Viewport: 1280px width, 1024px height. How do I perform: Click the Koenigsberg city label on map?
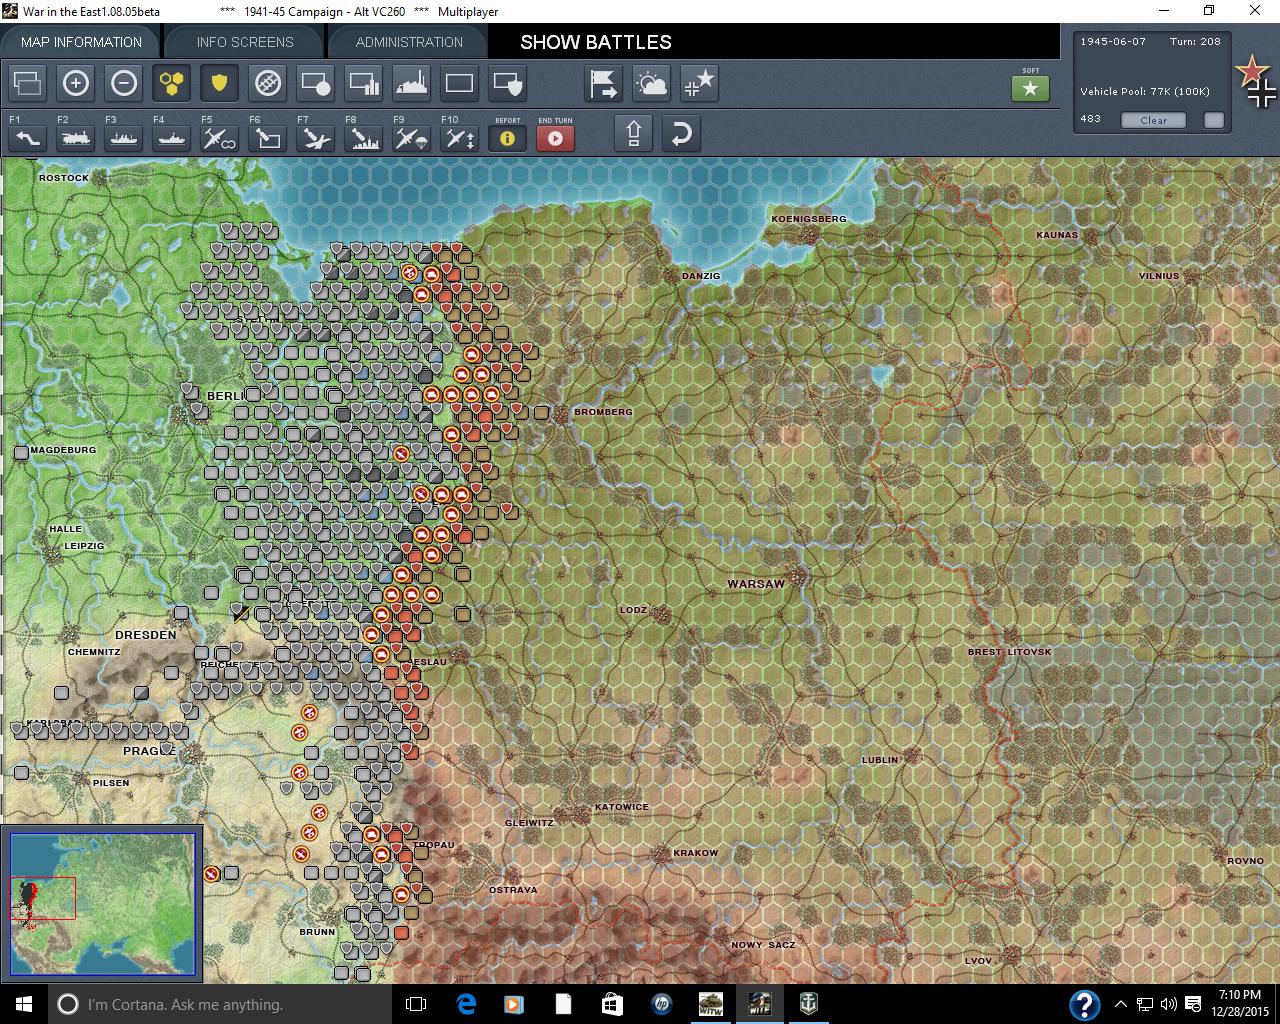point(809,219)
